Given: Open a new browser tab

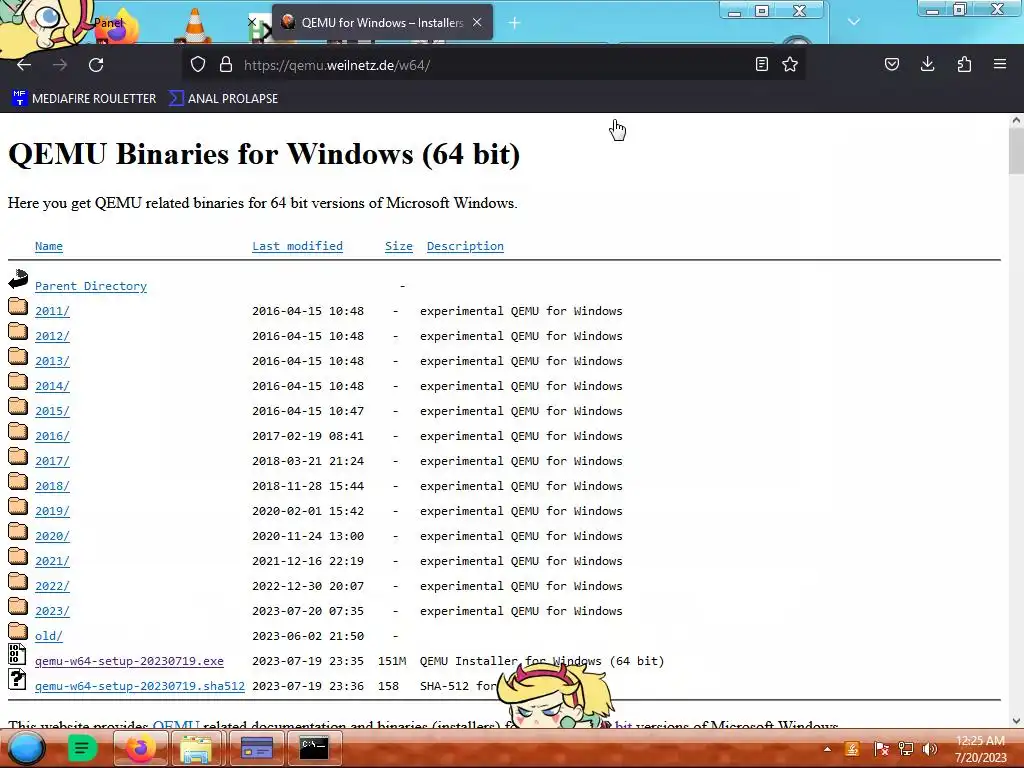Looking at the screenshot, I should tap(514, 23).
